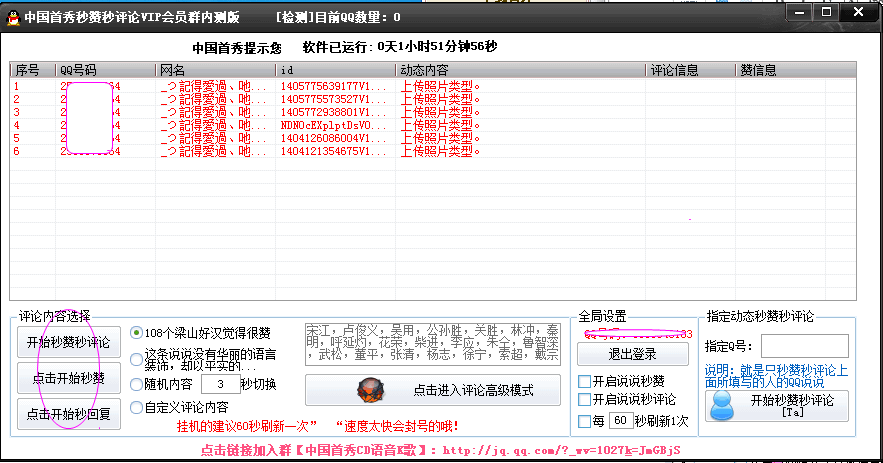The width and height of the screenshot is (883, 463).
Task: Enable the 开启说说秒评论 checkbox
Action: click(585, 399)
